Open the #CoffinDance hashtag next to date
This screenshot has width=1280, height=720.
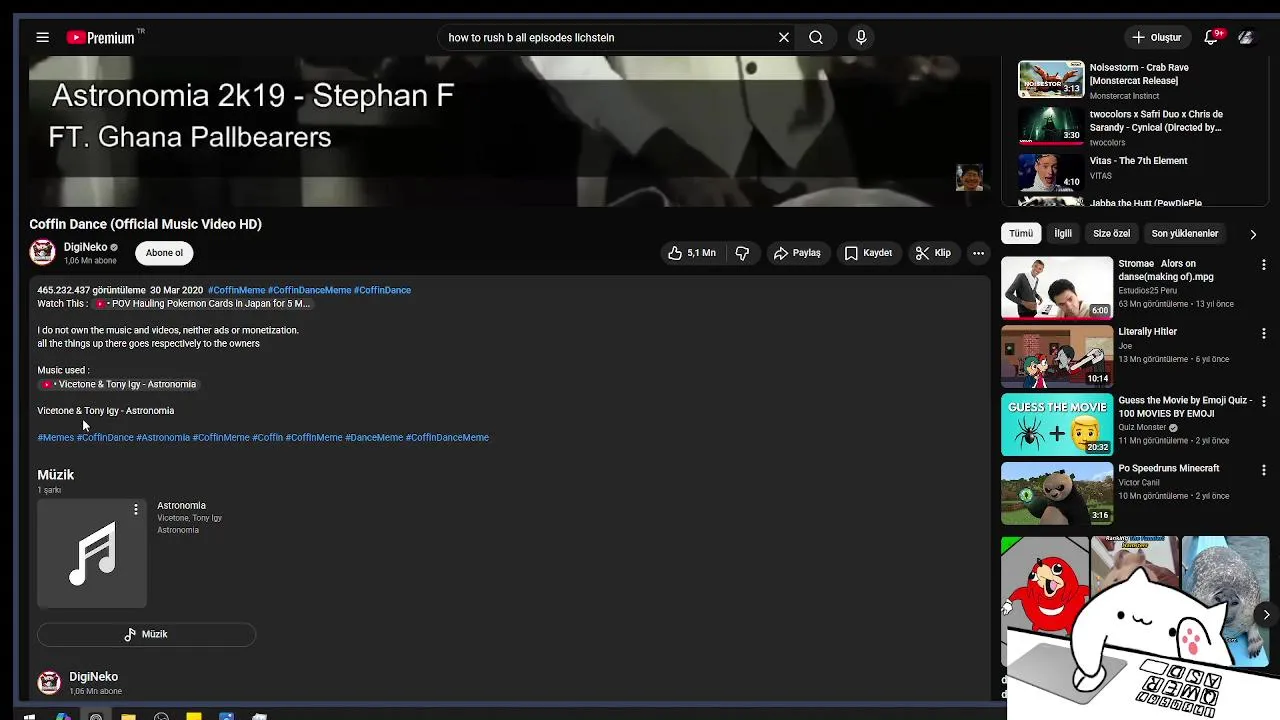pos(382,290)
